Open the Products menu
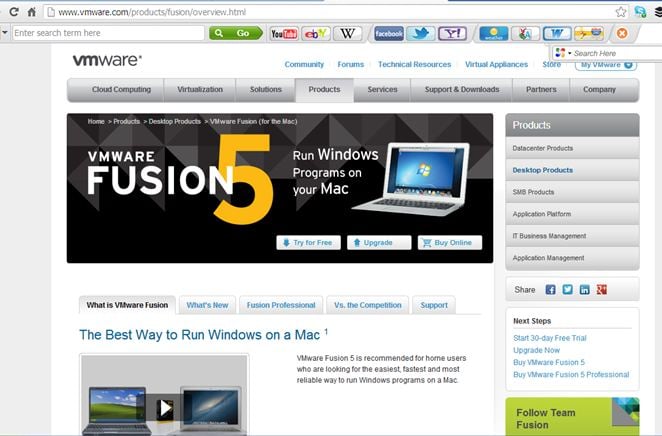The width and height of the screenshot is (662, 436). [x=324, y=89]
